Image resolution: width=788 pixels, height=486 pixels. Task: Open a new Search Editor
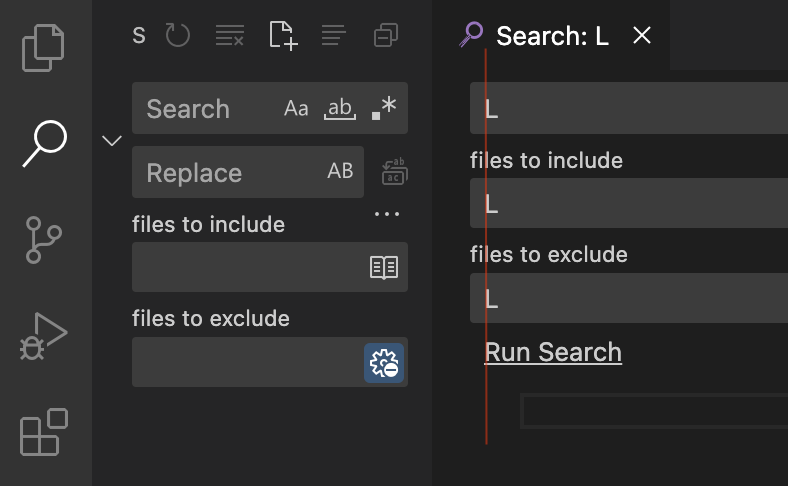click(x=283, y=35)
